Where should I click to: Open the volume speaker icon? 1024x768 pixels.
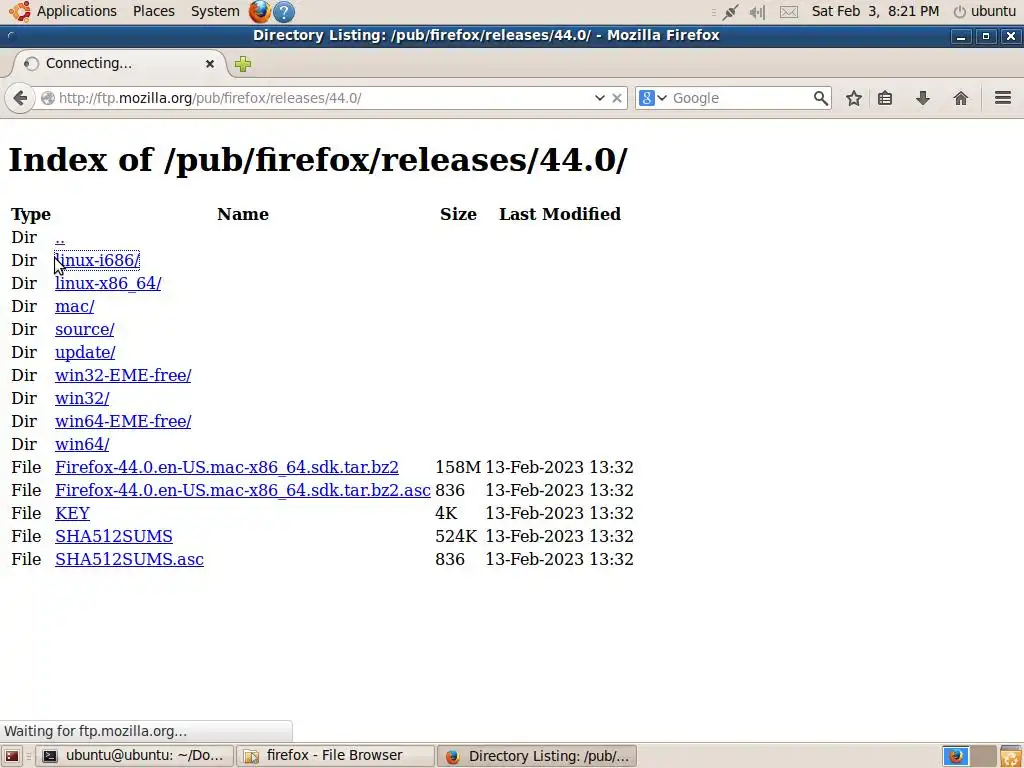758,12
